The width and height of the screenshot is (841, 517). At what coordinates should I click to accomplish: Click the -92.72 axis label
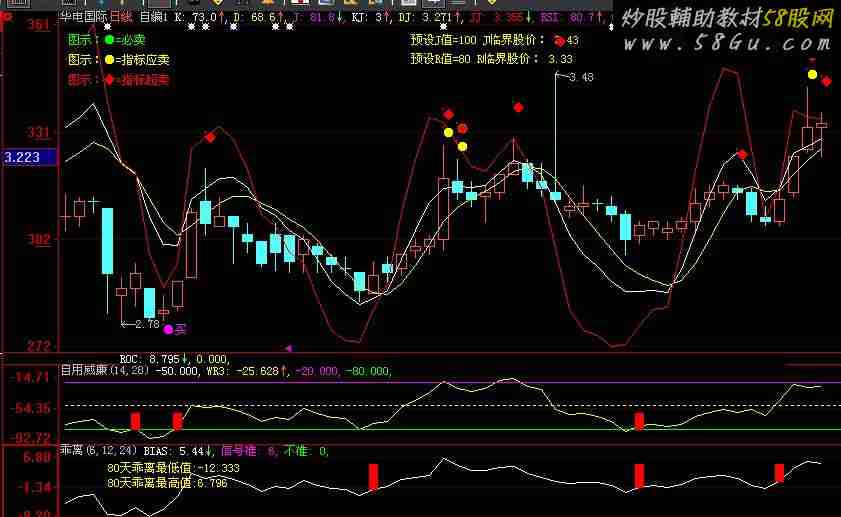pyautogui.click(x=31, y=438)
